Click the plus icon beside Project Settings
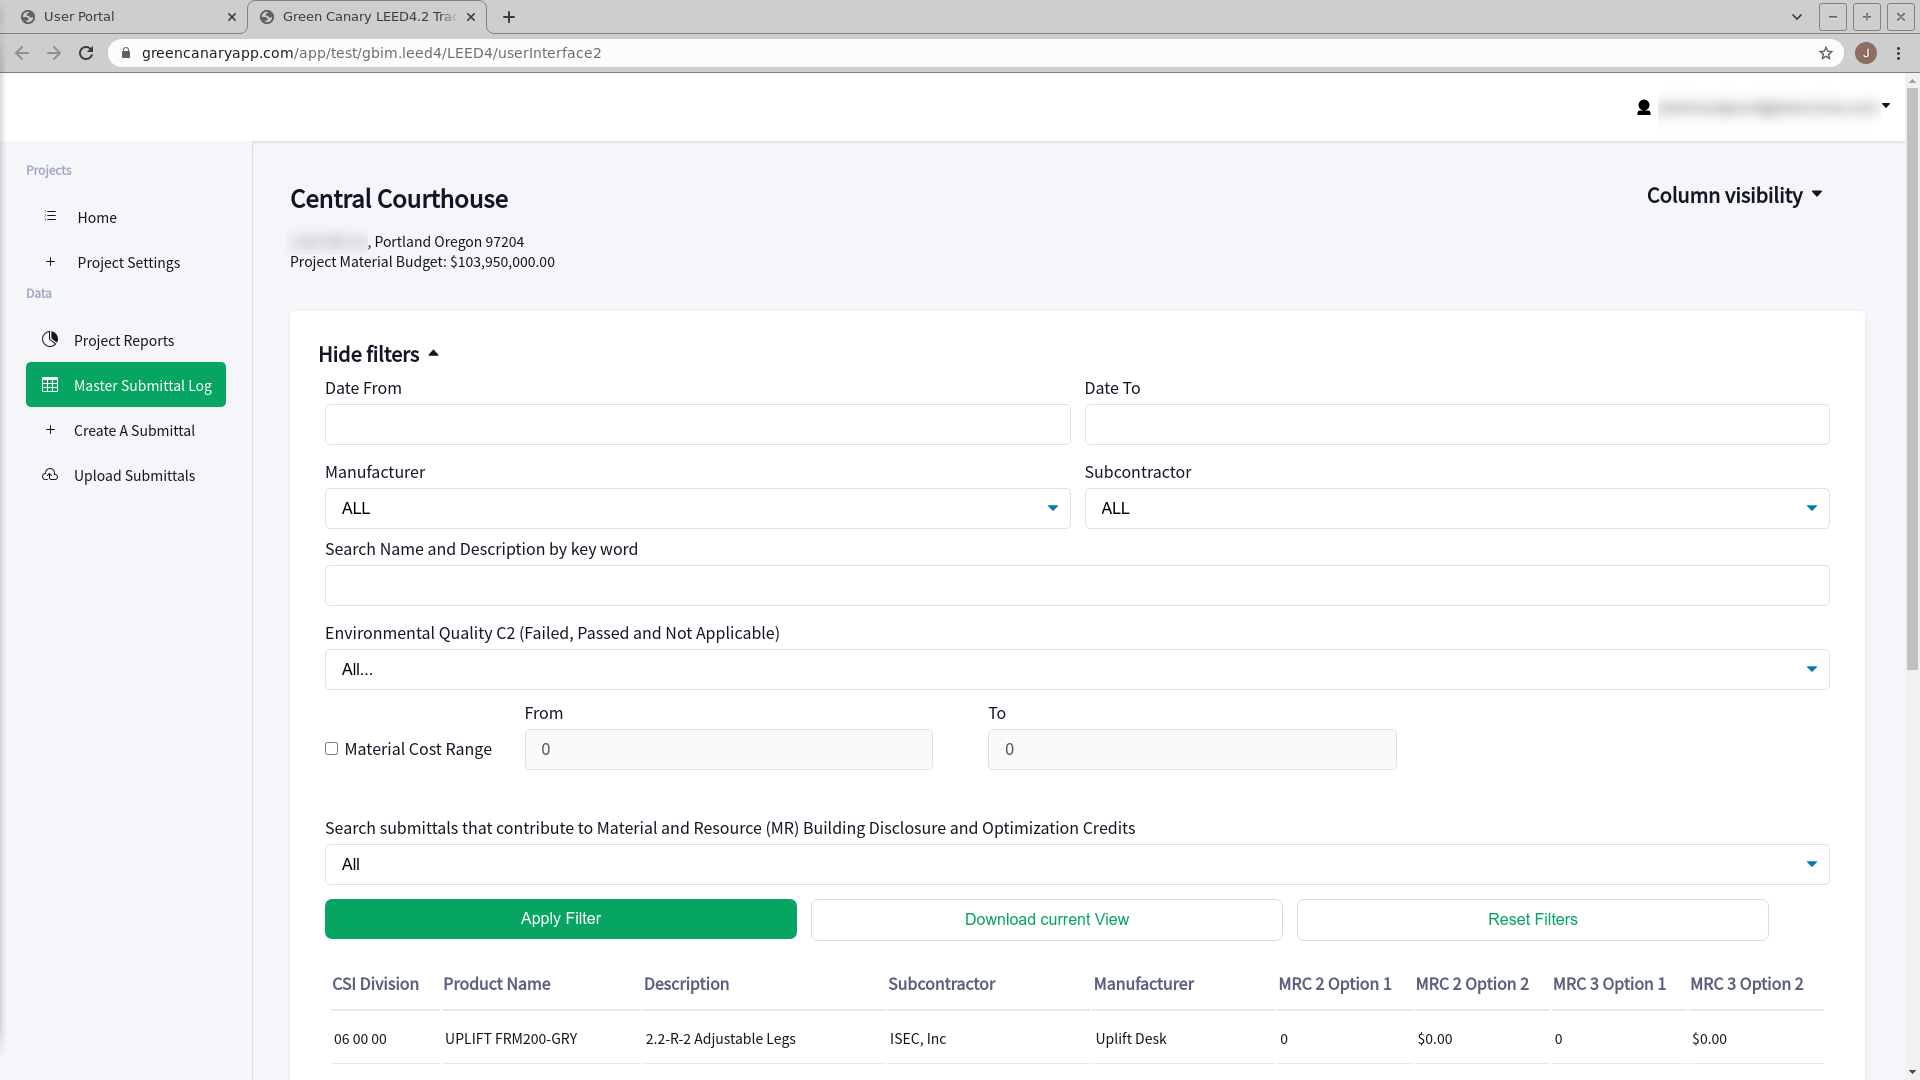The height and width of the screenshot is (1080, 1920). tap(50, 261)
